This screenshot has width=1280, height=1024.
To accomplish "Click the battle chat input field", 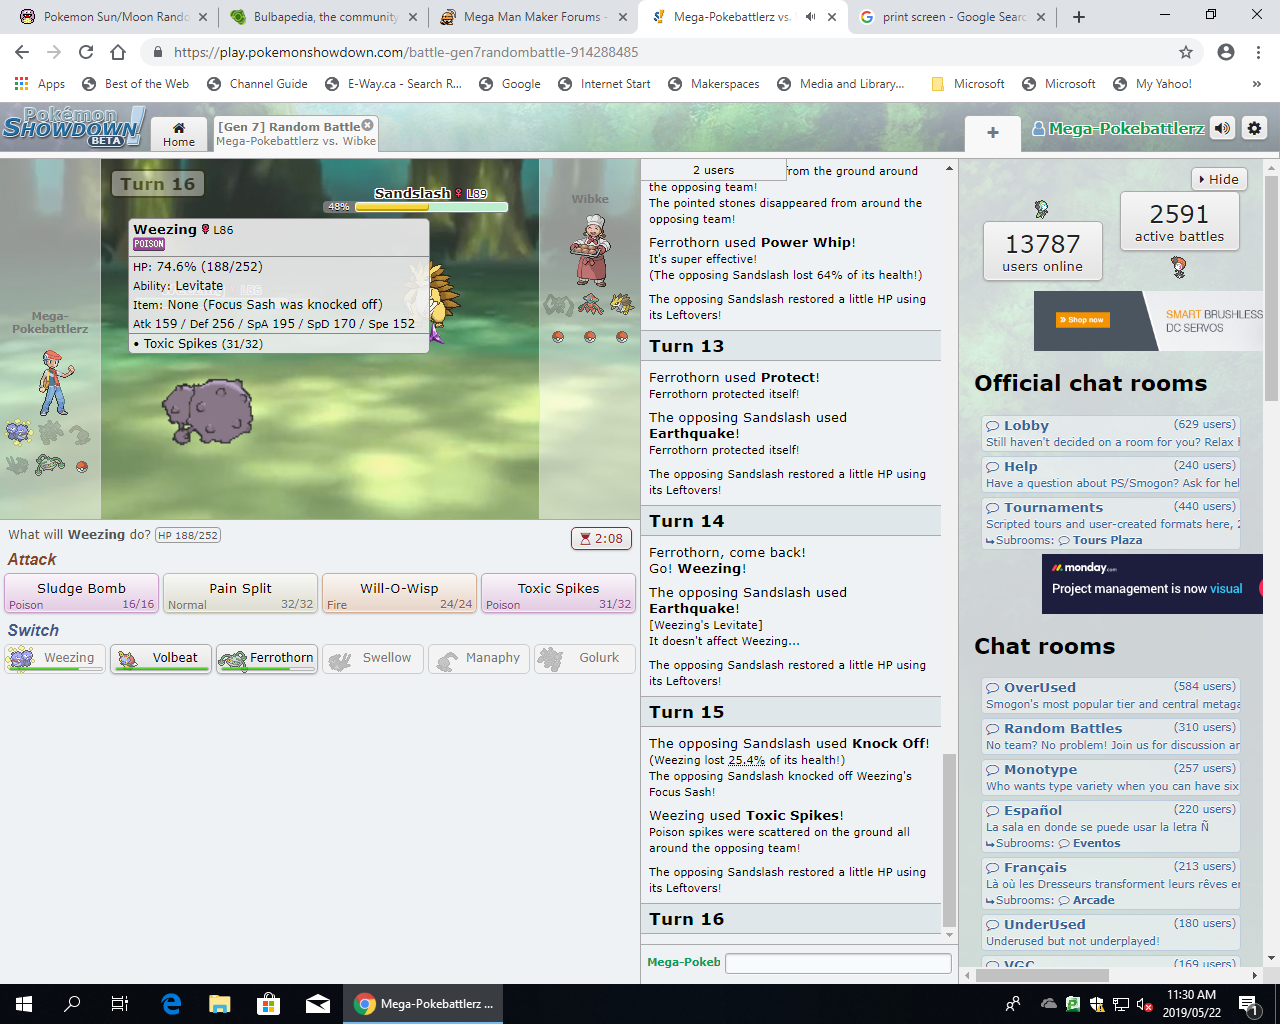I will point(838,963).
